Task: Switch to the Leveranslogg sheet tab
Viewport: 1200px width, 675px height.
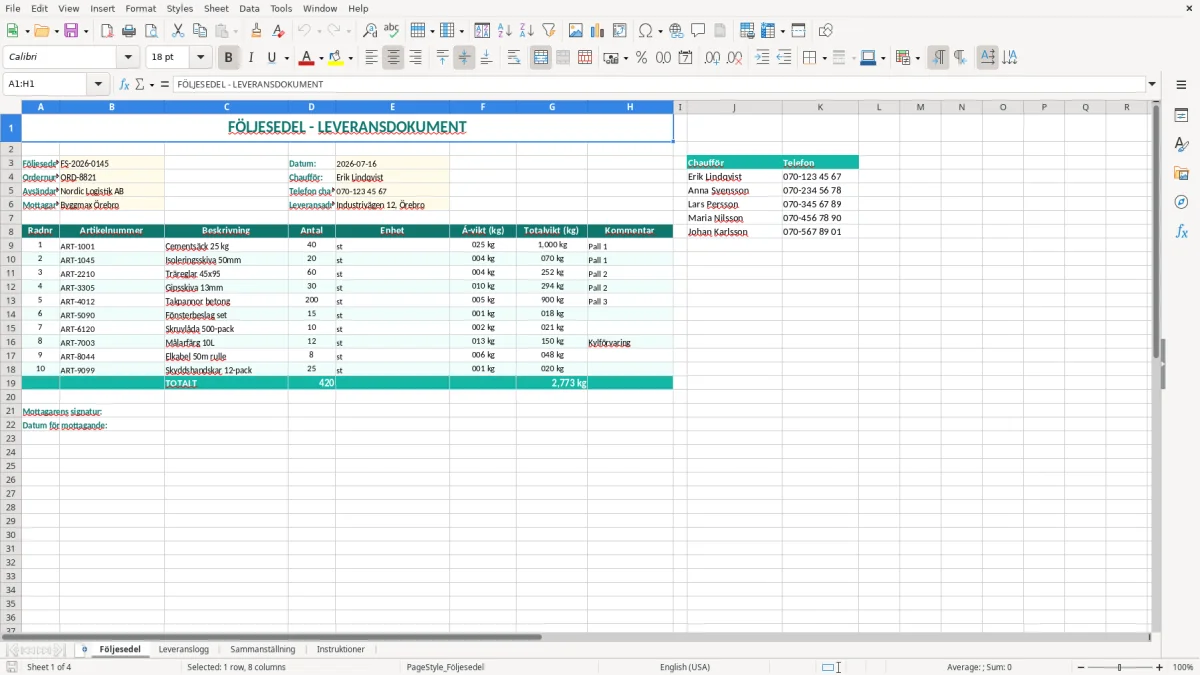Action: [183, 649]
